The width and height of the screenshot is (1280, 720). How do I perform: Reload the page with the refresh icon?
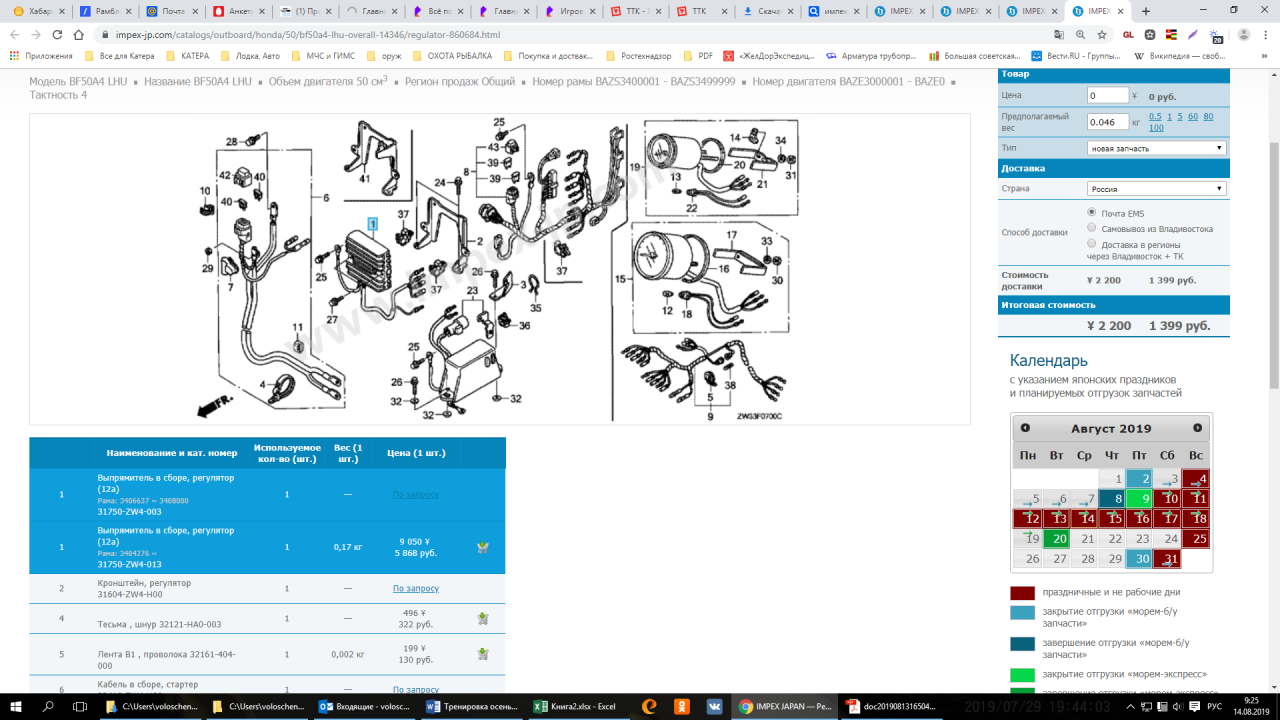[57, 34]
